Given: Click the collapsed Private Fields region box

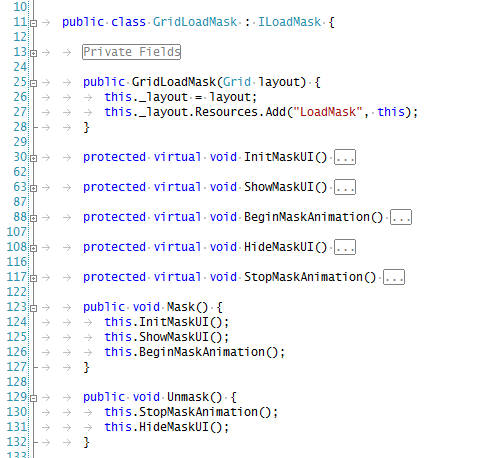Looking at the screenshot, I should (132, 52).
